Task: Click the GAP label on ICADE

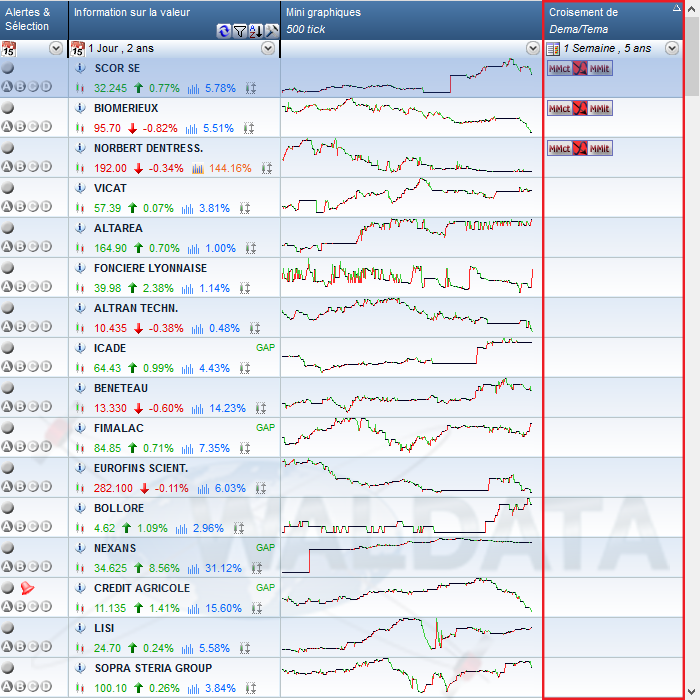Action: 265,348
